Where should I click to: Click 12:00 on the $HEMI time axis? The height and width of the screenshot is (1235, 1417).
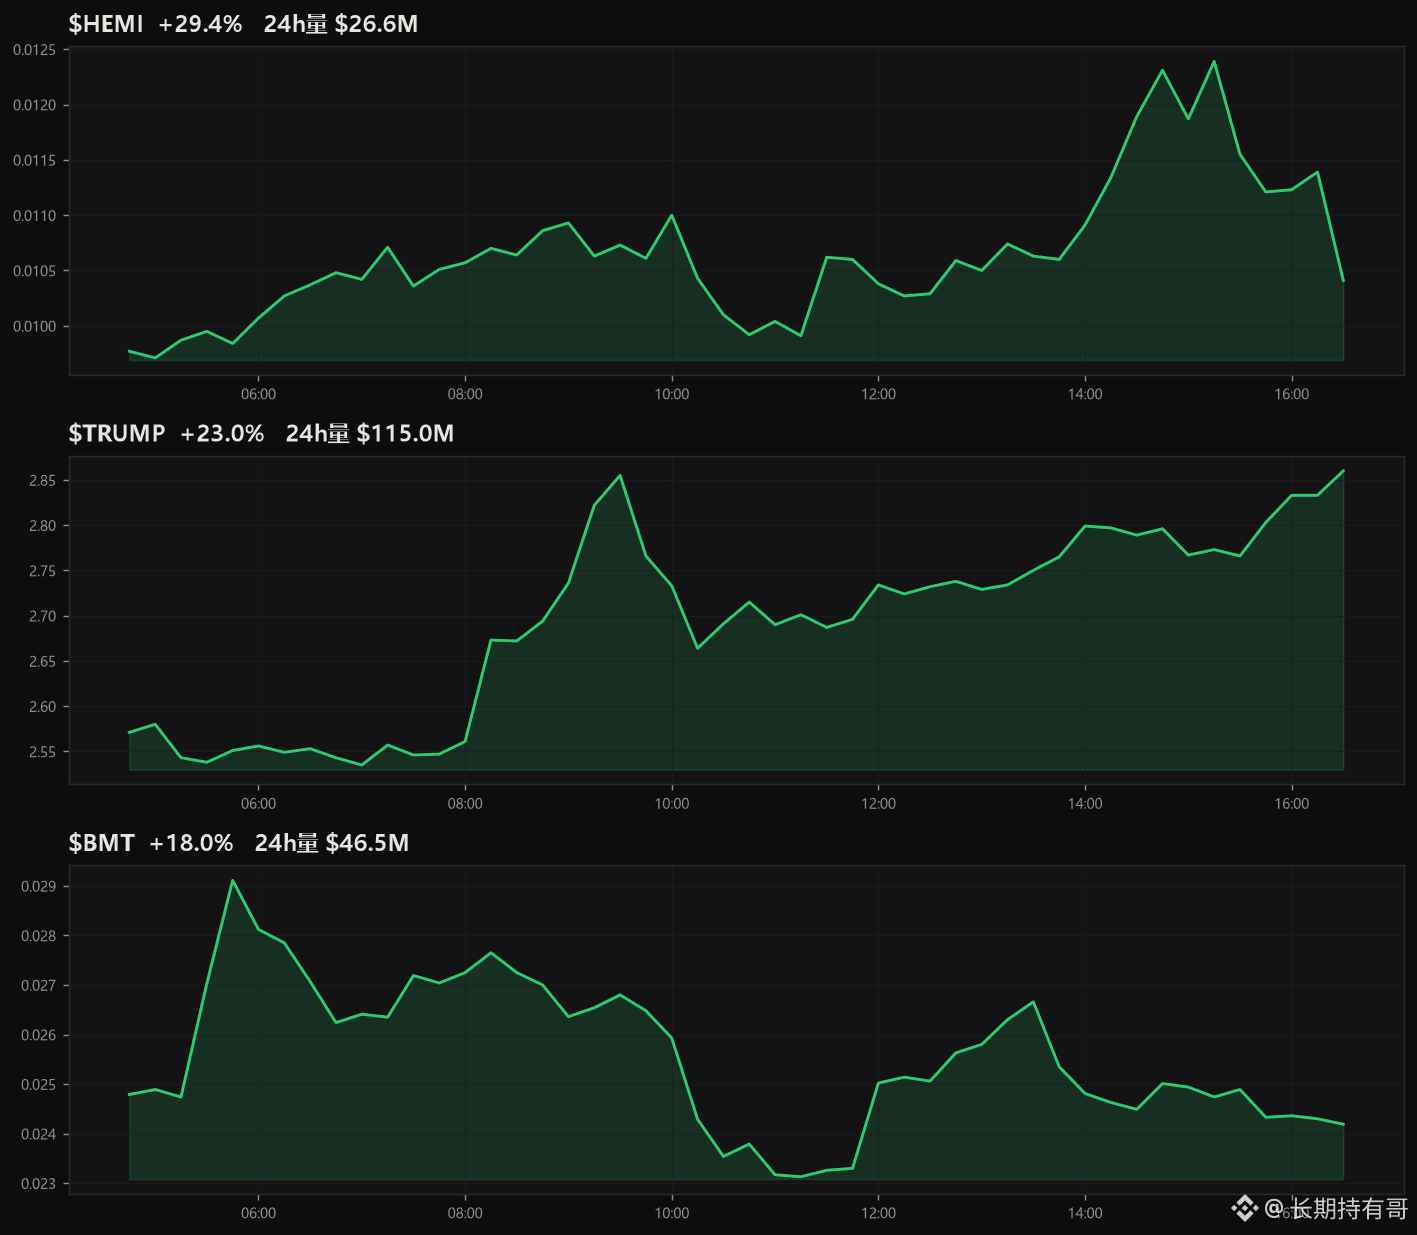[879, 394]
